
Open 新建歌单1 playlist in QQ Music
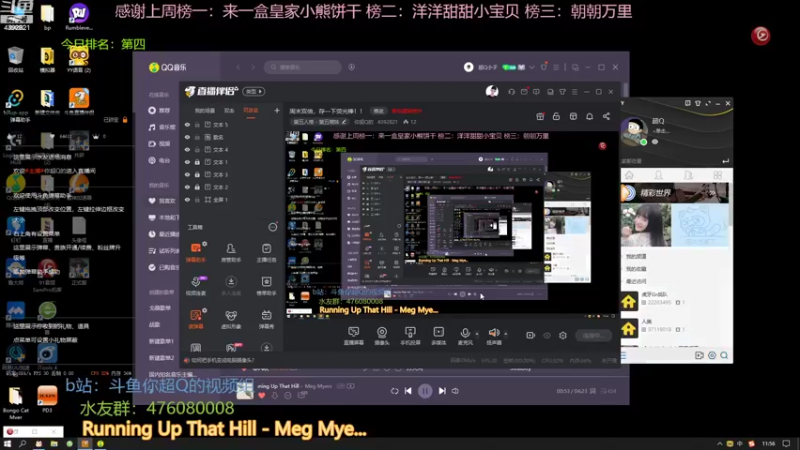(x=161, y=341)
